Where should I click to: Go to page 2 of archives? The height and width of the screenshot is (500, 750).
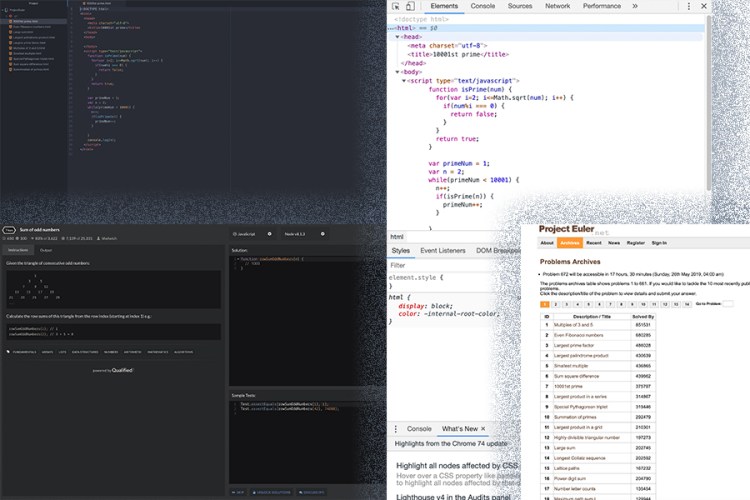pos(556,303)
